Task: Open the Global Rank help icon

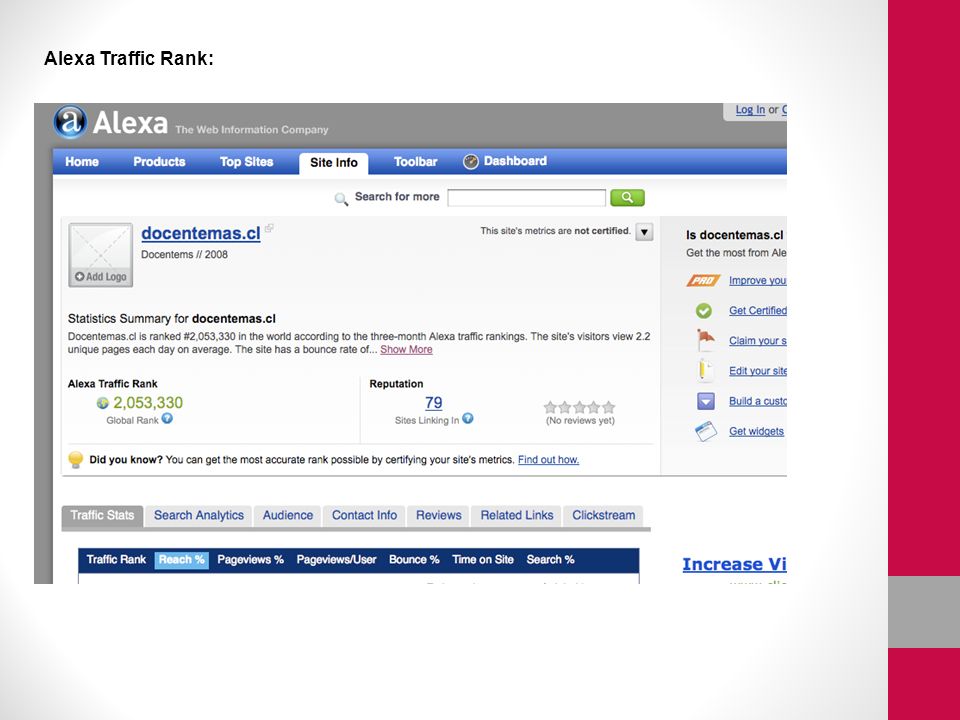Action: [167, 419]
